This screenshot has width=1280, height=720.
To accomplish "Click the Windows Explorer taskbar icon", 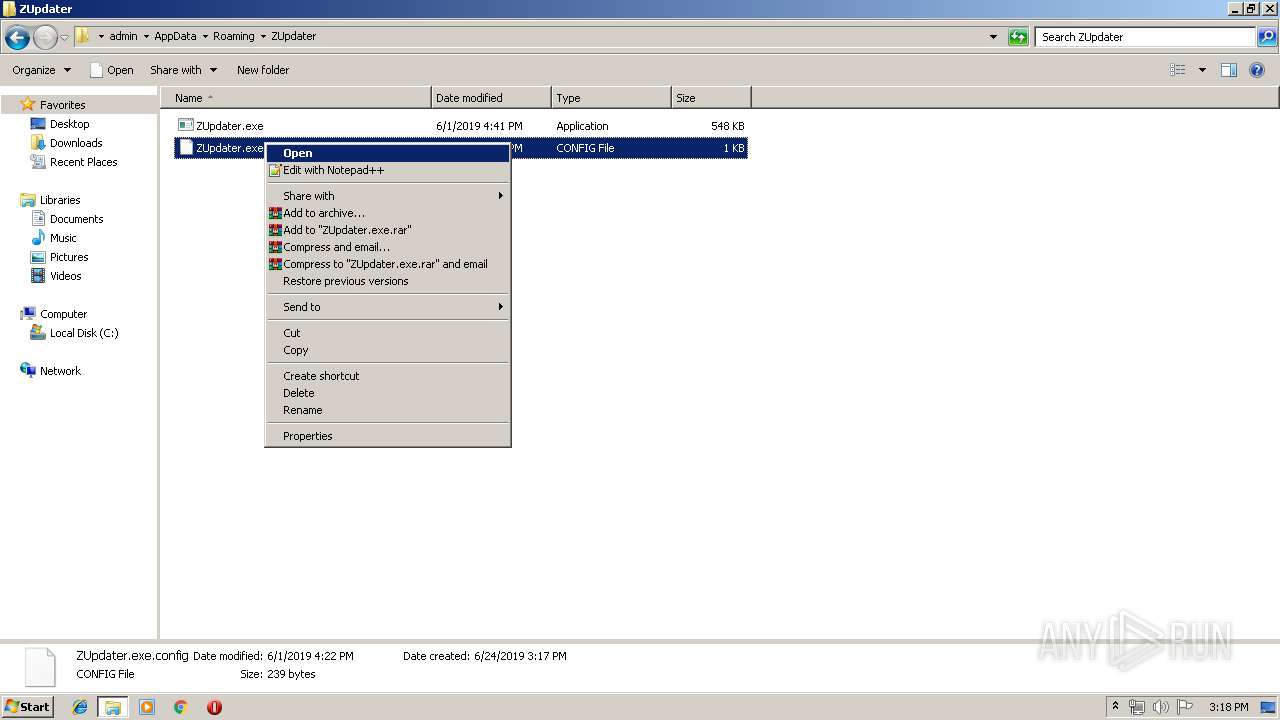I will pyautogui.click(x=113, y=707).
